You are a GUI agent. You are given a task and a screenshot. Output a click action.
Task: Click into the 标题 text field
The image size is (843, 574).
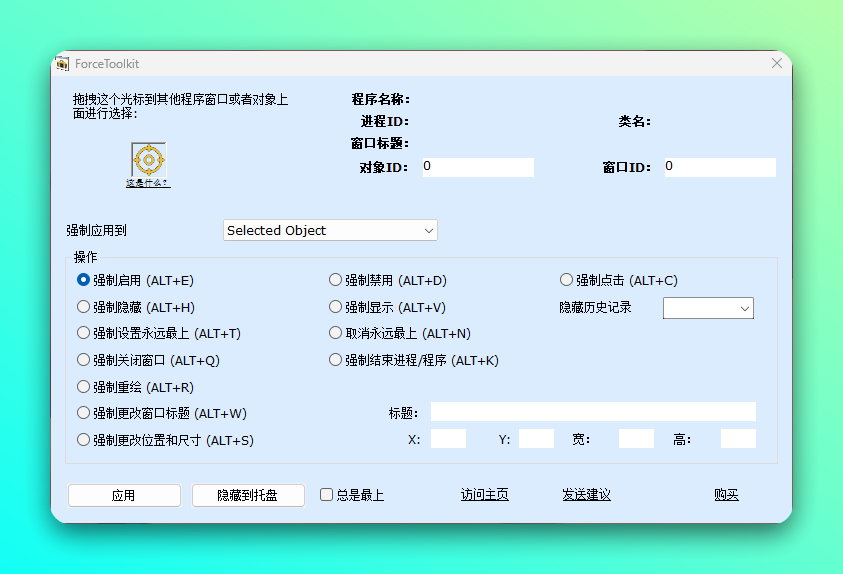[x=593, y=412]
